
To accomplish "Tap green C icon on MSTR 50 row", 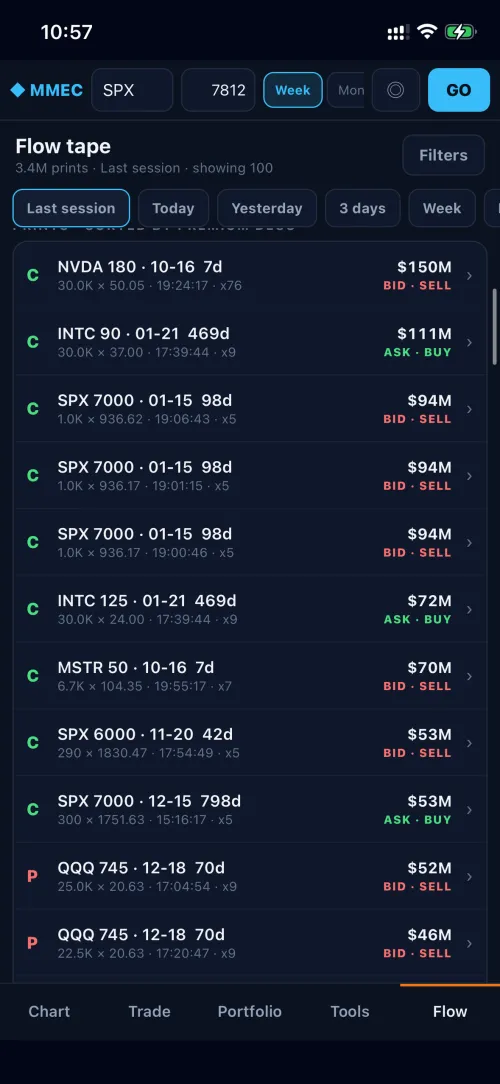I will (33, 676).
